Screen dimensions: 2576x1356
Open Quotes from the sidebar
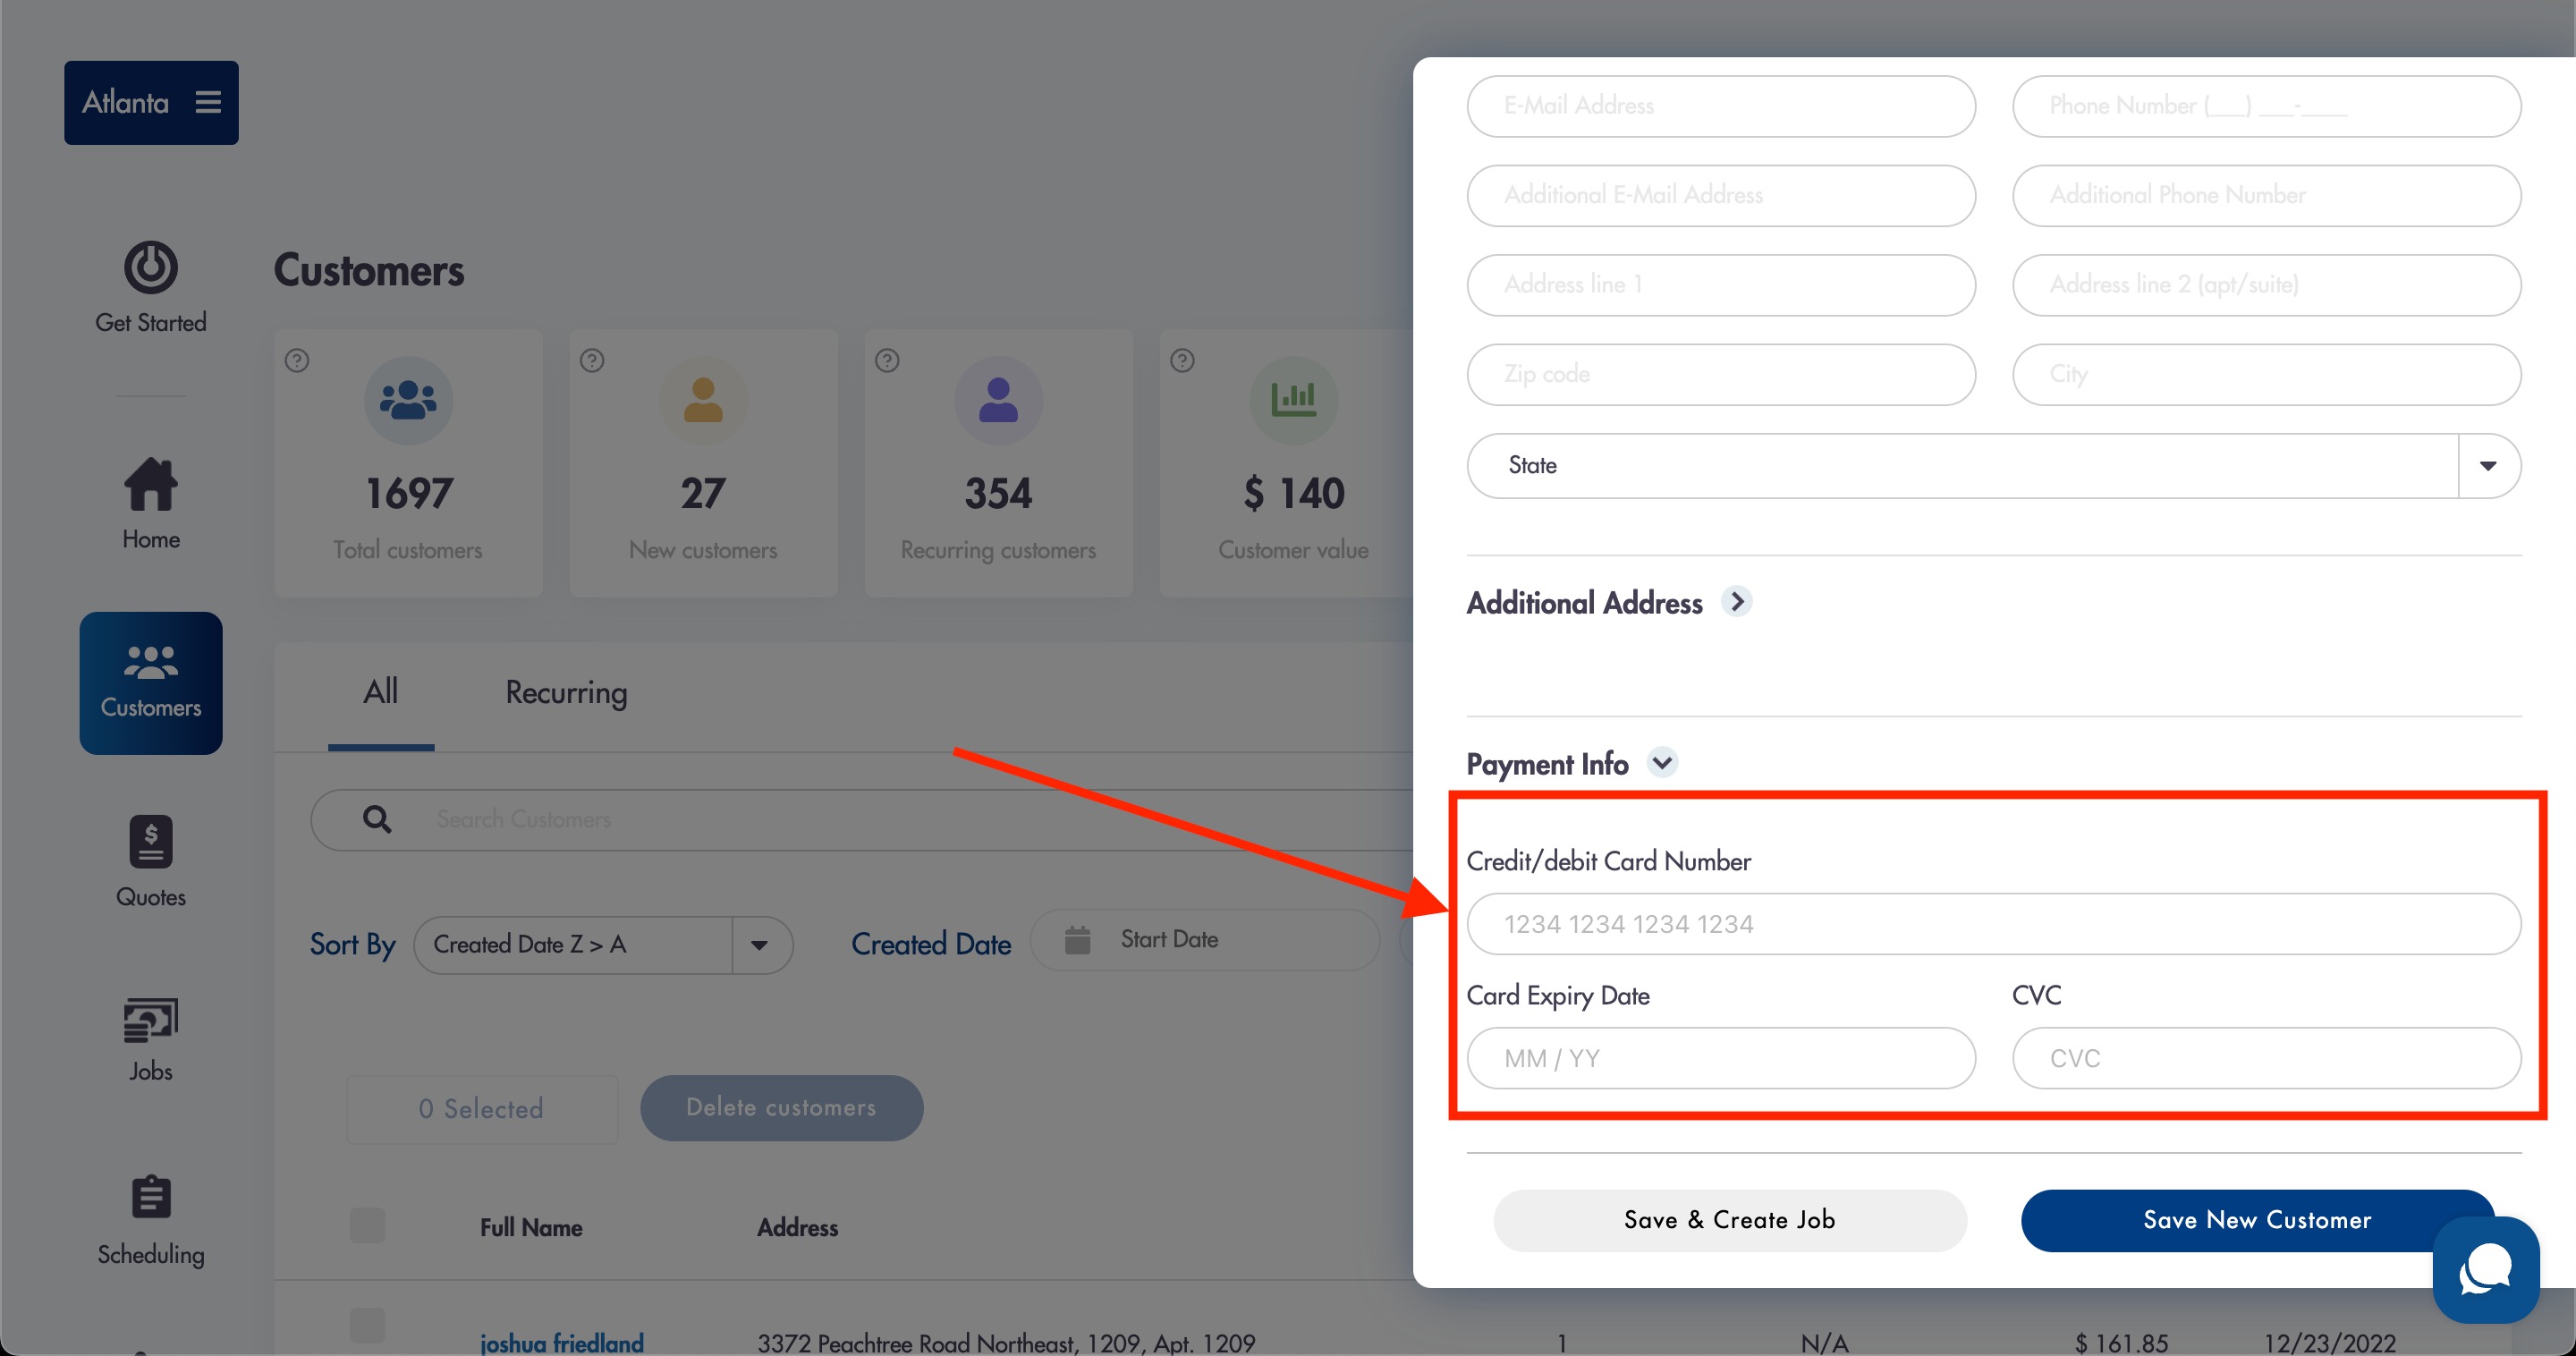click(x=151, y=841)
